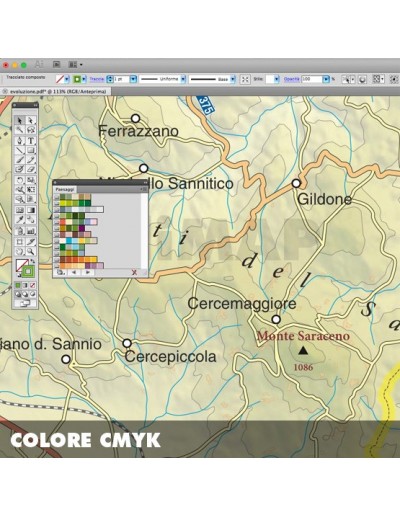Click the Traccia link
This screenshot has width=400, height=517.
click(97, 79)
